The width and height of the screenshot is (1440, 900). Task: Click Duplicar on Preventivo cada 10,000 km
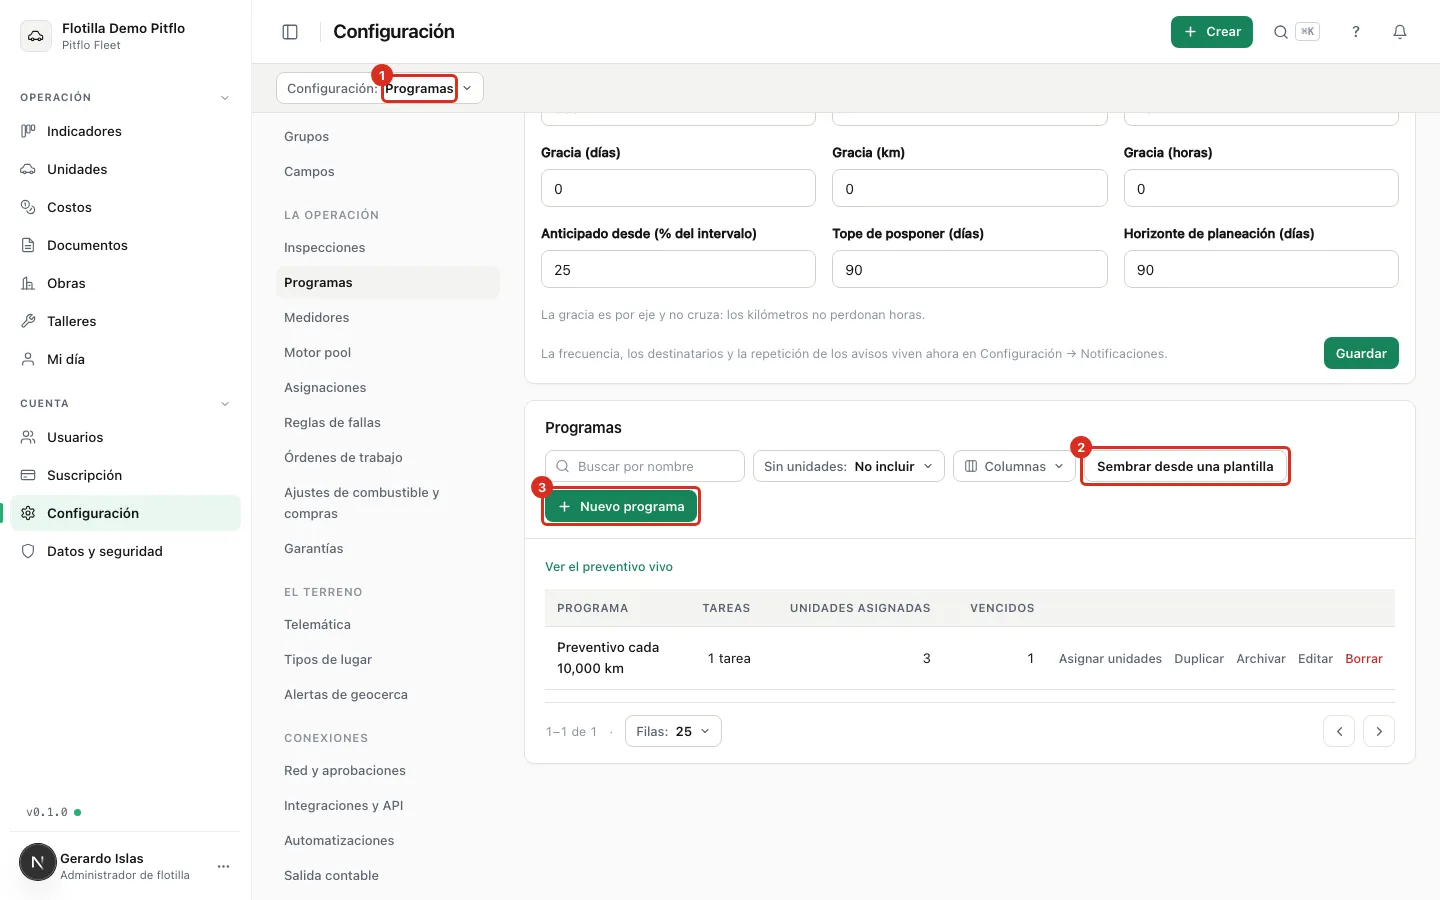tap(1199, 658)
